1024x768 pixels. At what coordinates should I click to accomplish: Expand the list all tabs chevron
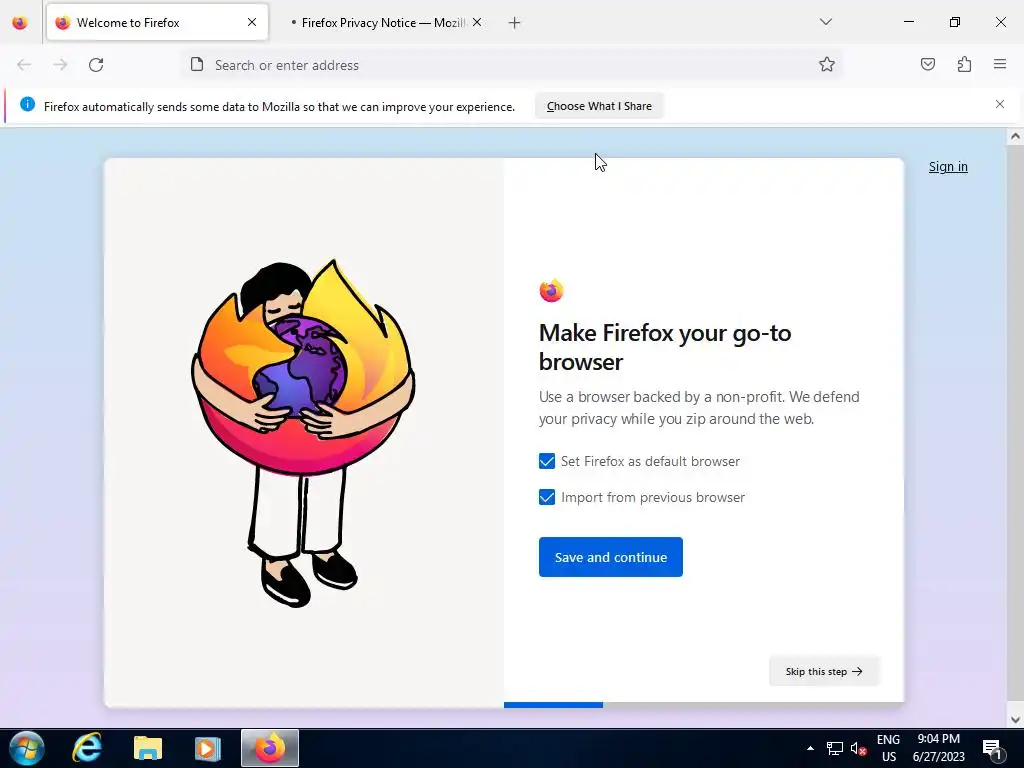(x=825, y=22)
